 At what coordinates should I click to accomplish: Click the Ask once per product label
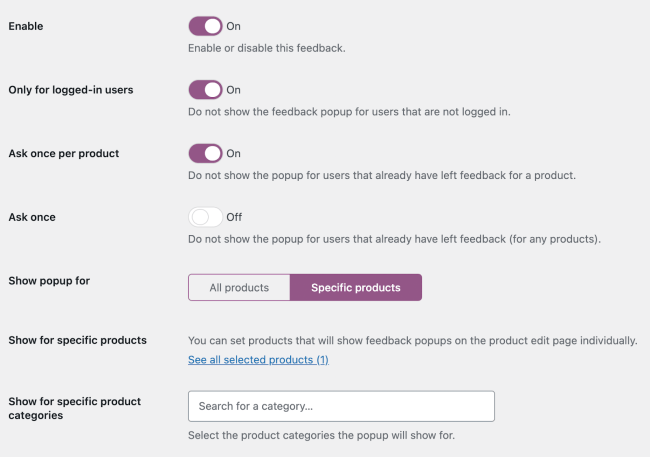coord(64,154)
